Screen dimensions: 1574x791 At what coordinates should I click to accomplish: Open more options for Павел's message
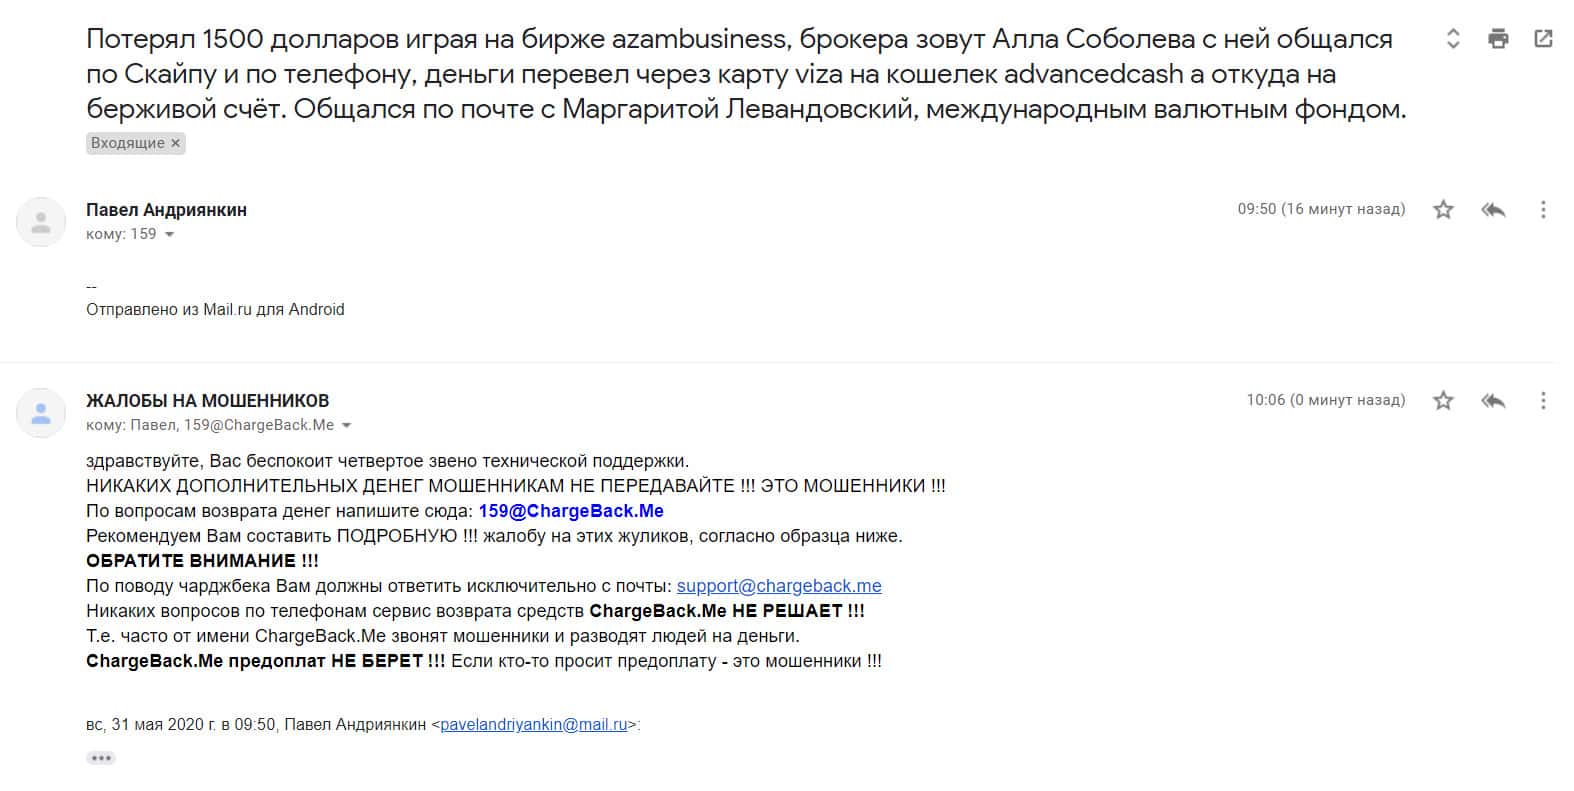1543,209
